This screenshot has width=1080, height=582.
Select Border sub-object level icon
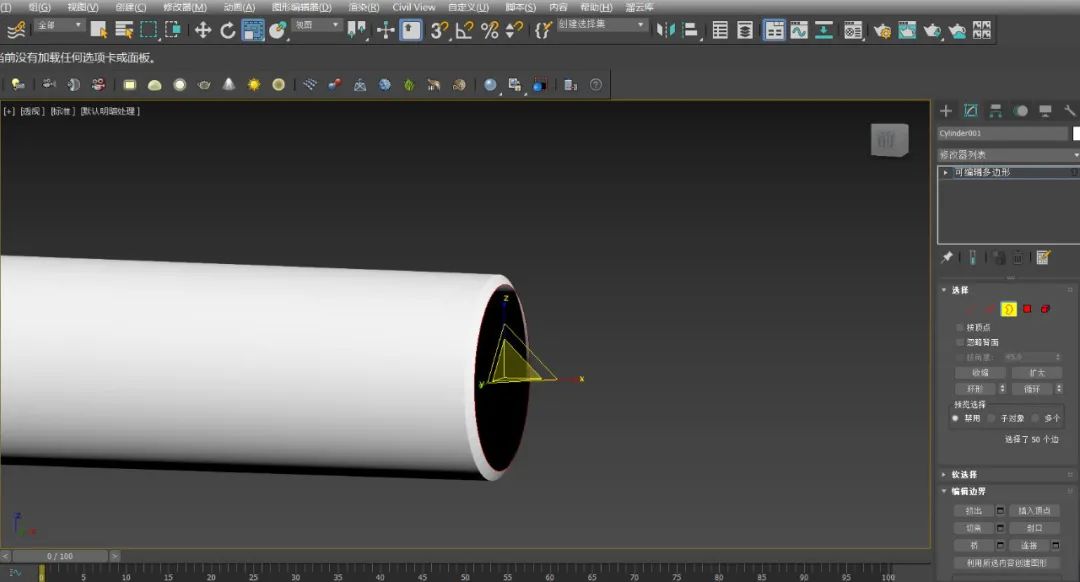pyautogui.click(x=1008, y=309)
